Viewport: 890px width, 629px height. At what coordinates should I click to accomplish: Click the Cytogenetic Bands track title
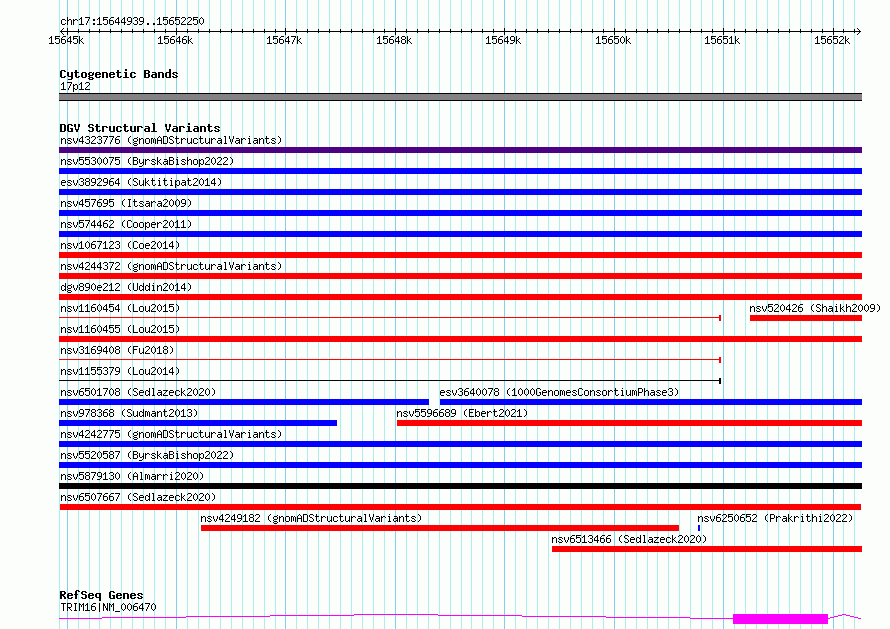tap(119, 74)
